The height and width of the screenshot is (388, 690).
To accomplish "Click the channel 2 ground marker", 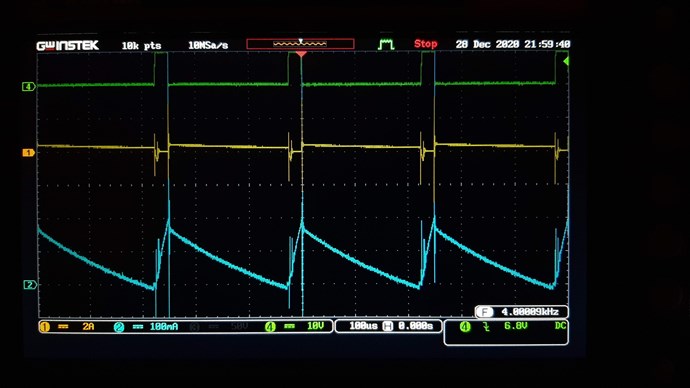I will [x=30, y=285].
